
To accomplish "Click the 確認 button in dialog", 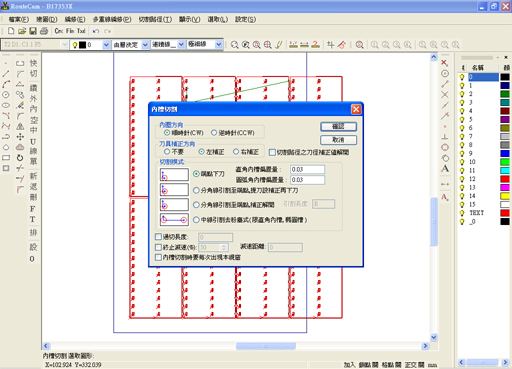I will pos(338,126).
